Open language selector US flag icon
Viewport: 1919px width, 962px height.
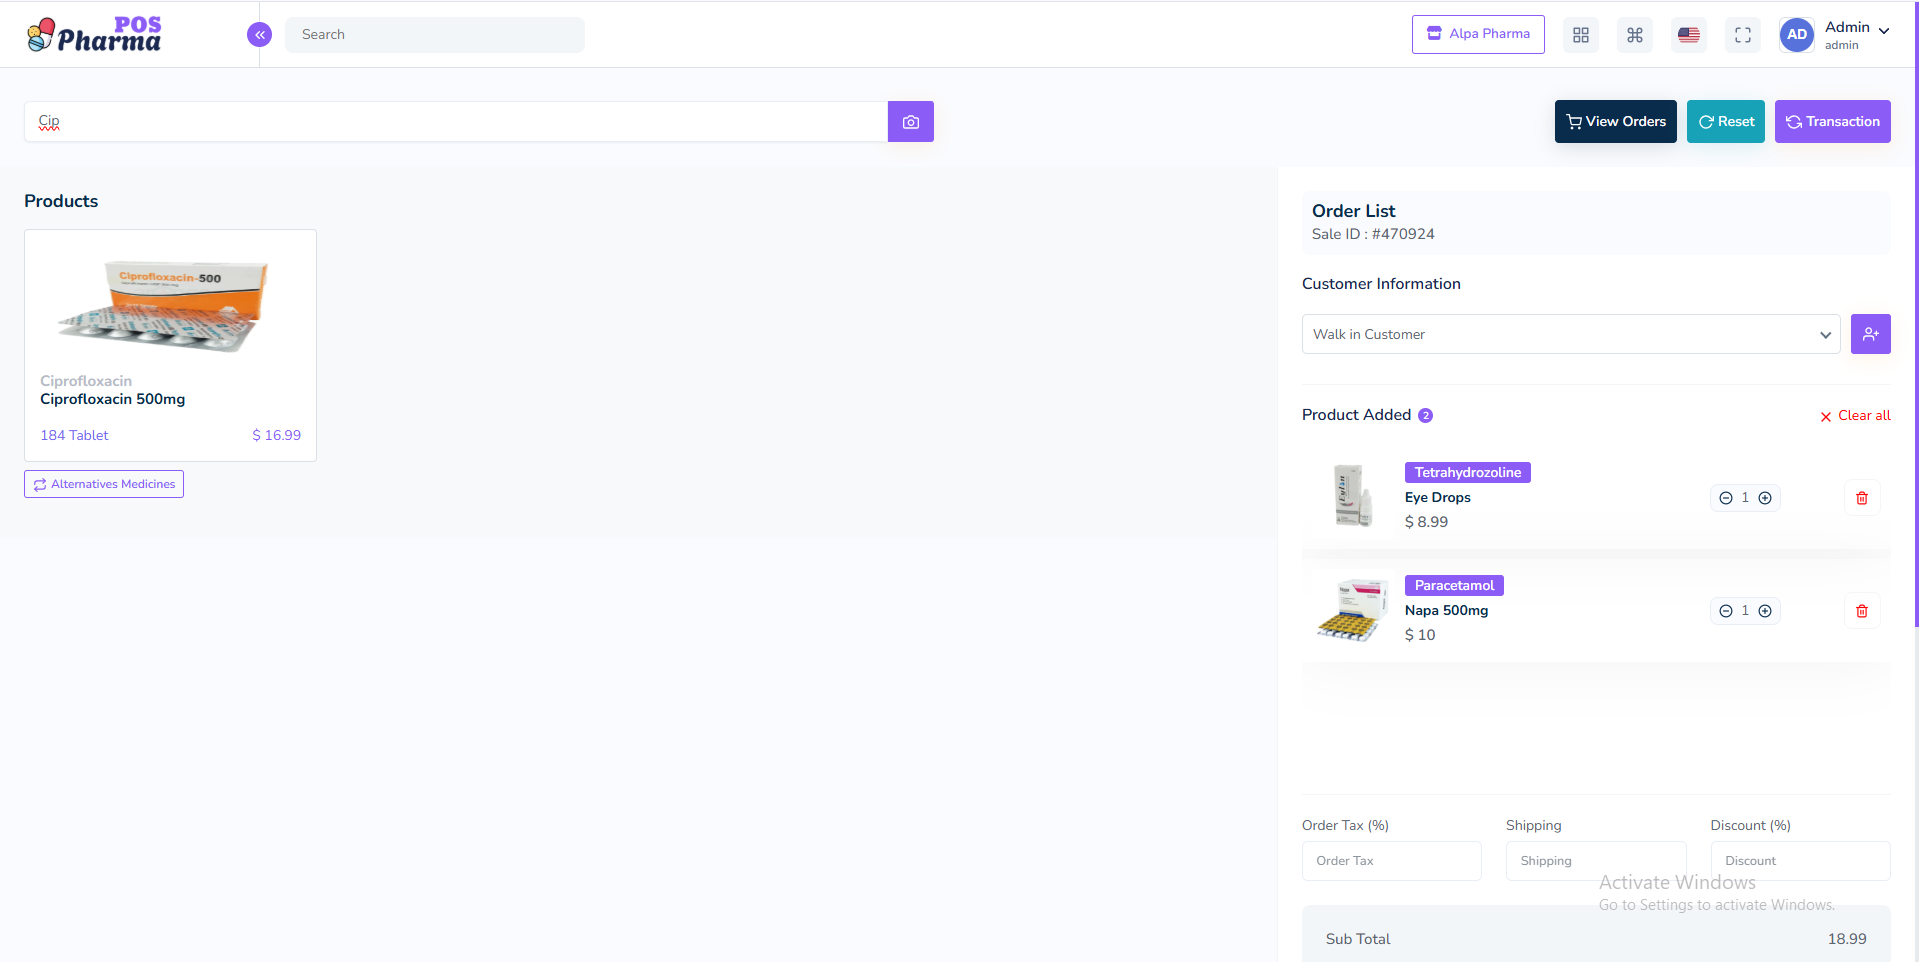pos(1688,35)
